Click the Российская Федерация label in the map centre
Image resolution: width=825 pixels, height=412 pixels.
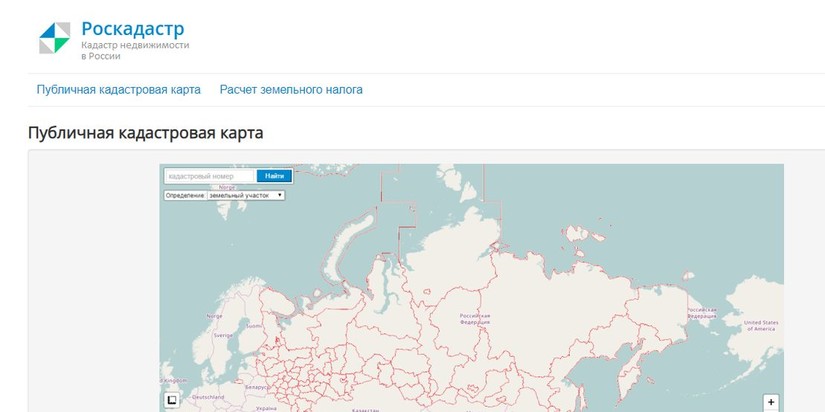tap(475, 319)
